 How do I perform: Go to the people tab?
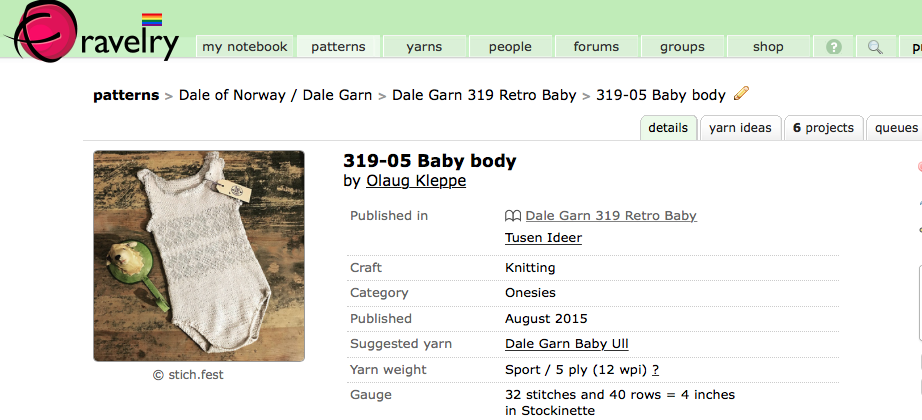[510, 47]
